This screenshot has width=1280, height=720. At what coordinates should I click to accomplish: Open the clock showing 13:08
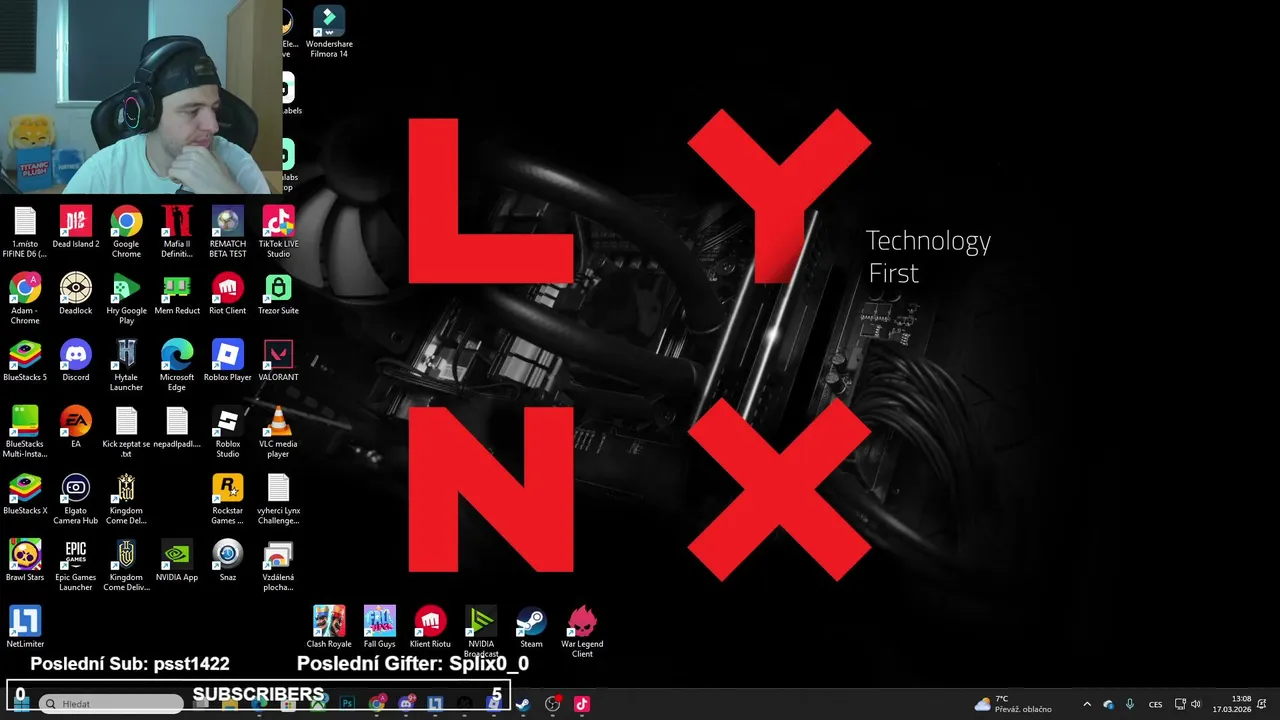[x=1232, y=704]
